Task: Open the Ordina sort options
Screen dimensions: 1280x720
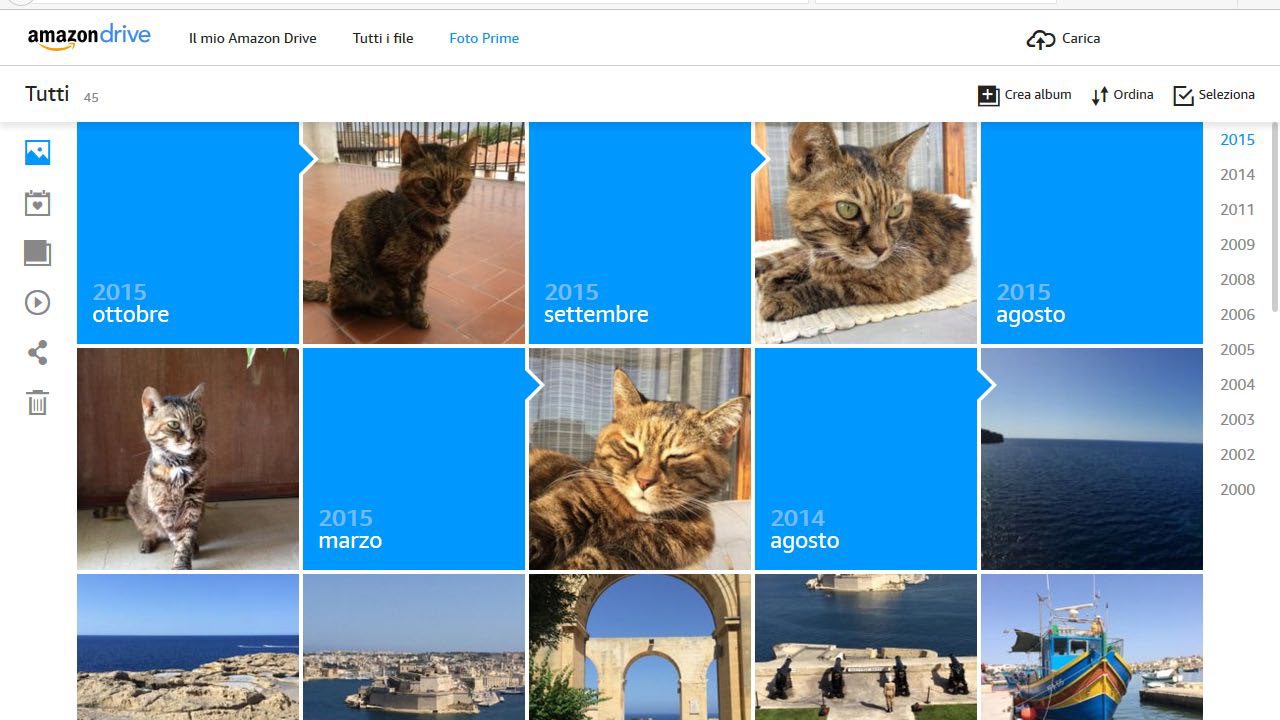Action: point(1122,95)
